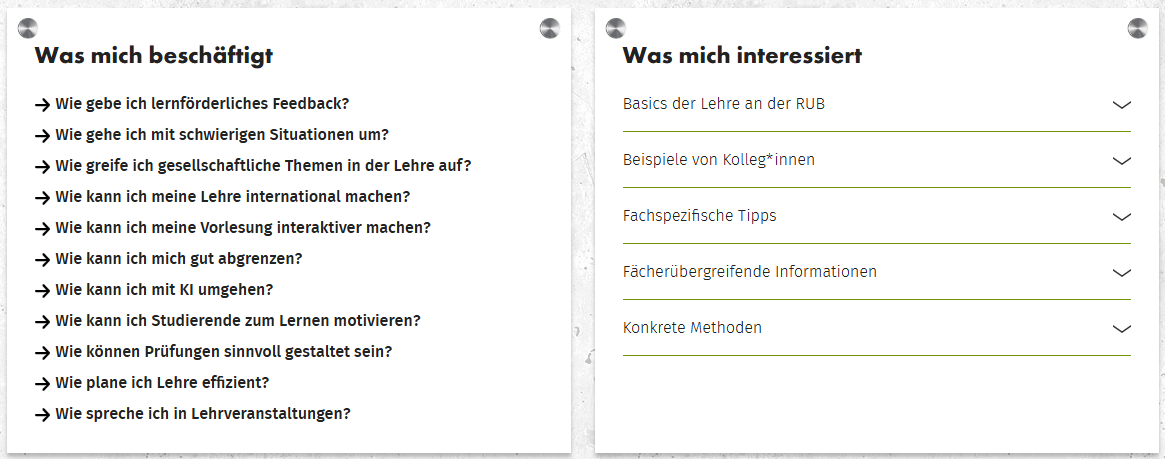The height and width of the screenshot is (459, 1165).
Task: Click arrow icon before 'Wie plane ich Lehre effizient?'
Action: coord(42,383)
